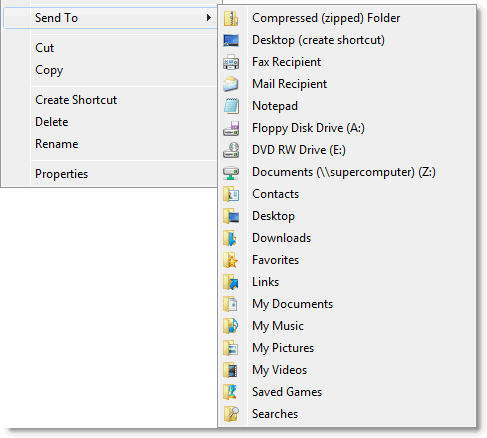
Task: Click the Fax Recipient fax machine icon
Action: tap(231, 62)
